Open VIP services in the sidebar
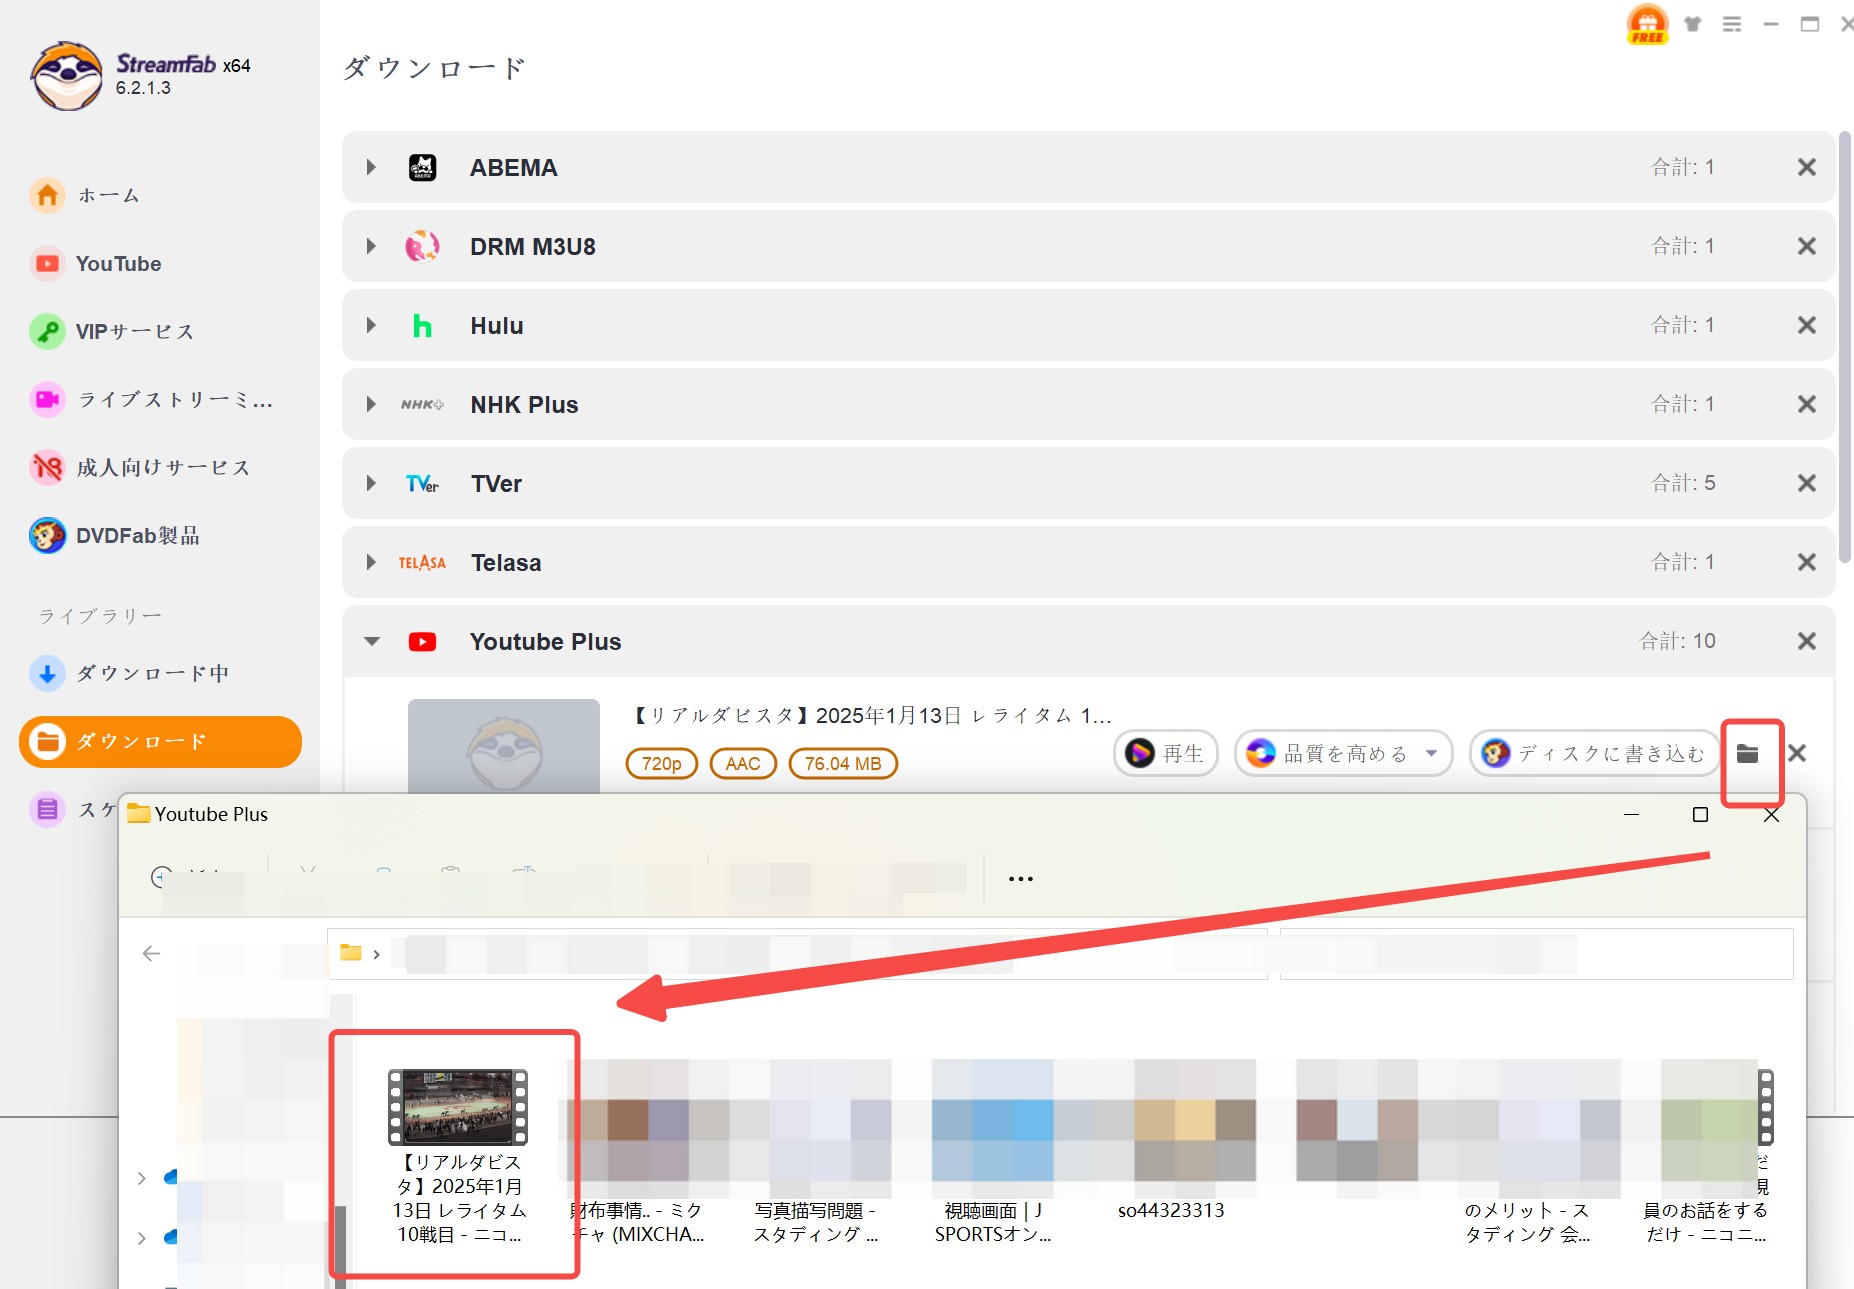Viewport: 1854px width, 1289px height. pos(112,331)
